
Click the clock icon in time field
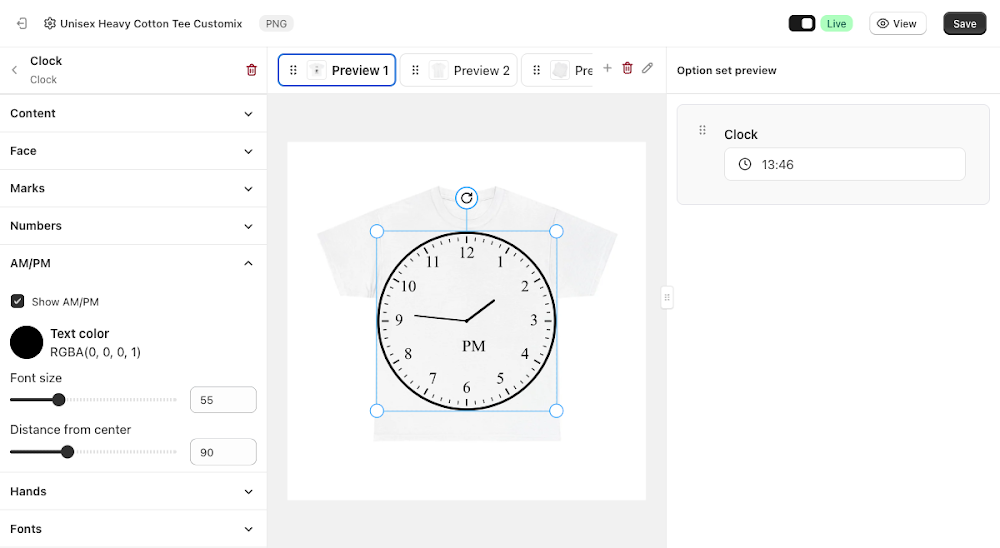[x=745, y=165]
